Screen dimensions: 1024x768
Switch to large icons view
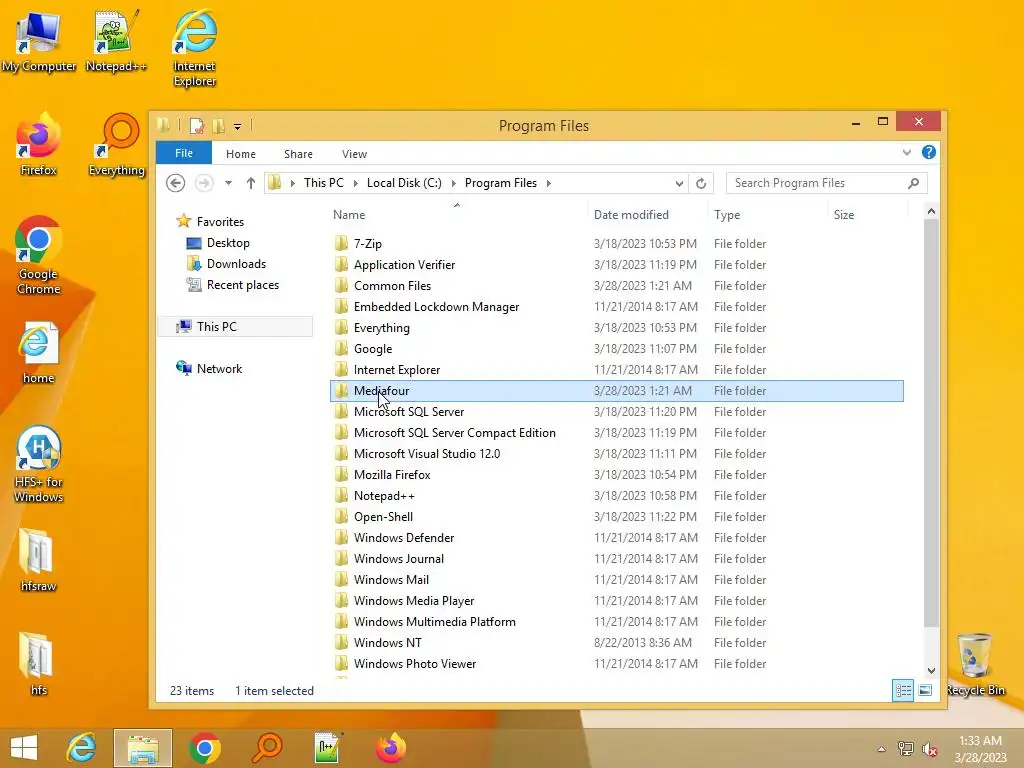point(925,690)
